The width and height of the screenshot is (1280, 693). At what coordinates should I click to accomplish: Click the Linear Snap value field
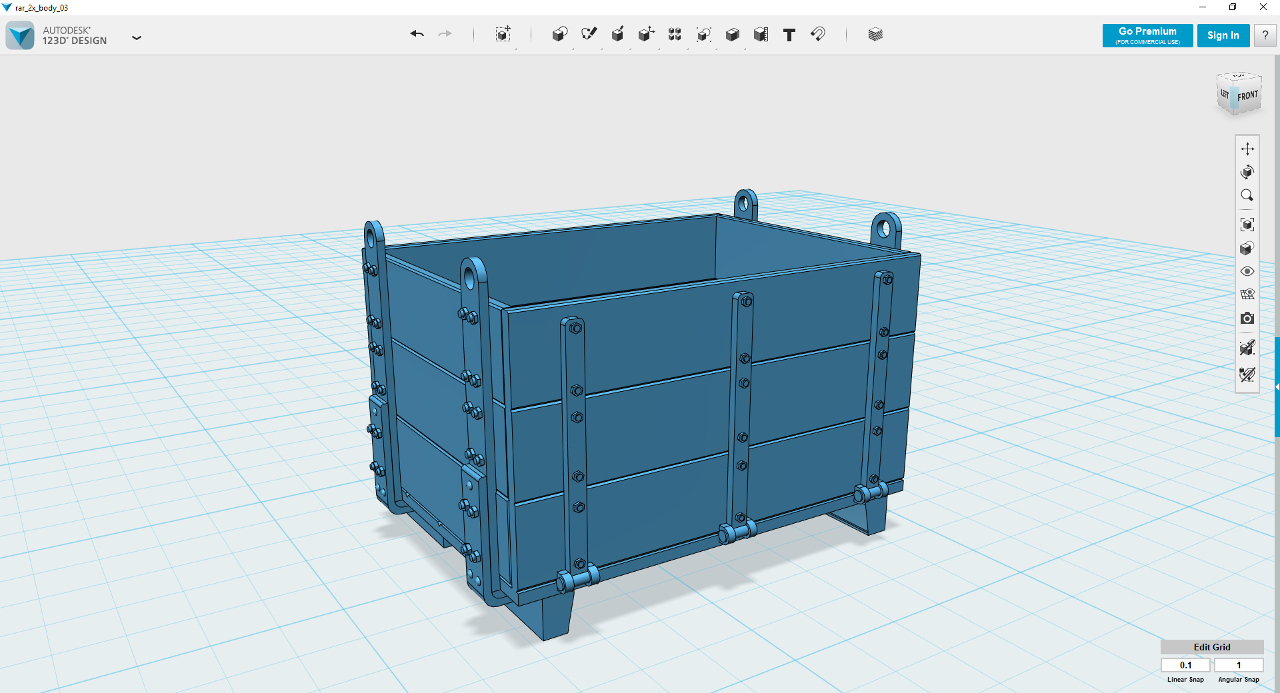click(x=1186, y=665)
